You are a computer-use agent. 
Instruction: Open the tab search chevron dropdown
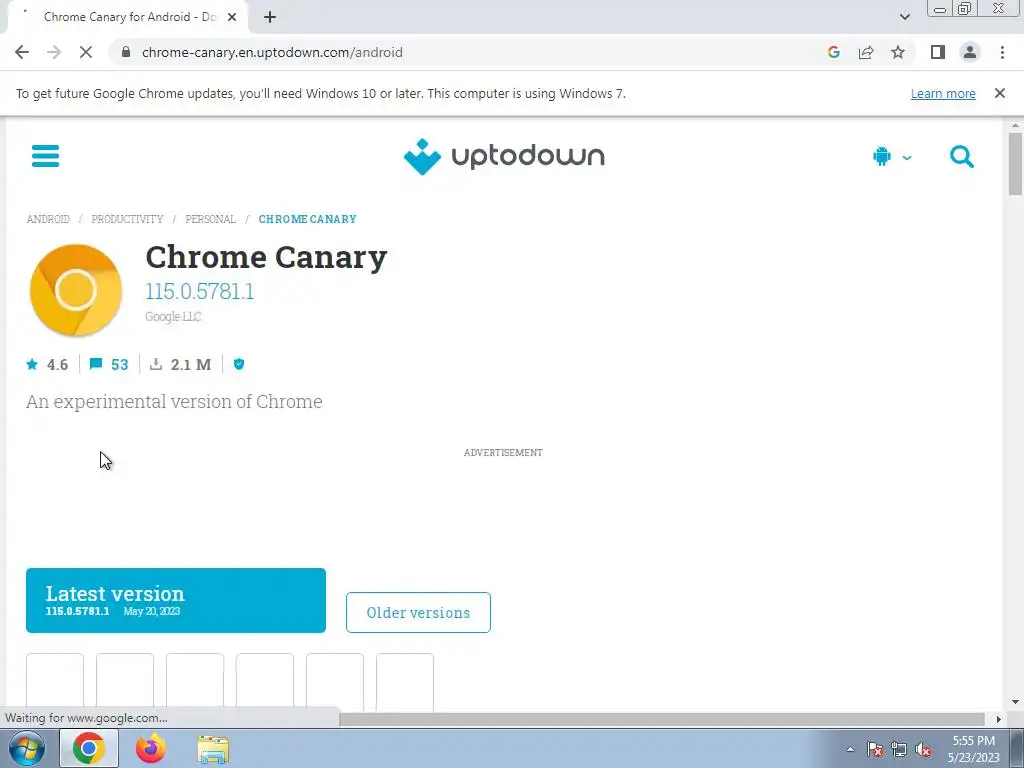tap(904, 17)
